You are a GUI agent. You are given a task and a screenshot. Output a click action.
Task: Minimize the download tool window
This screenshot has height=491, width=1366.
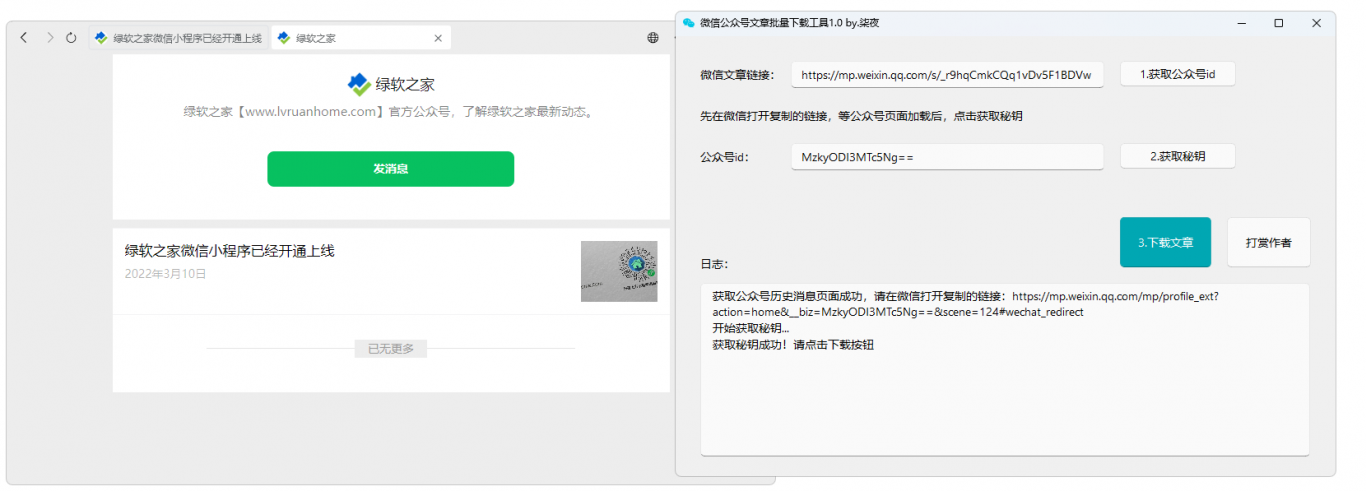coord(1241,22)
